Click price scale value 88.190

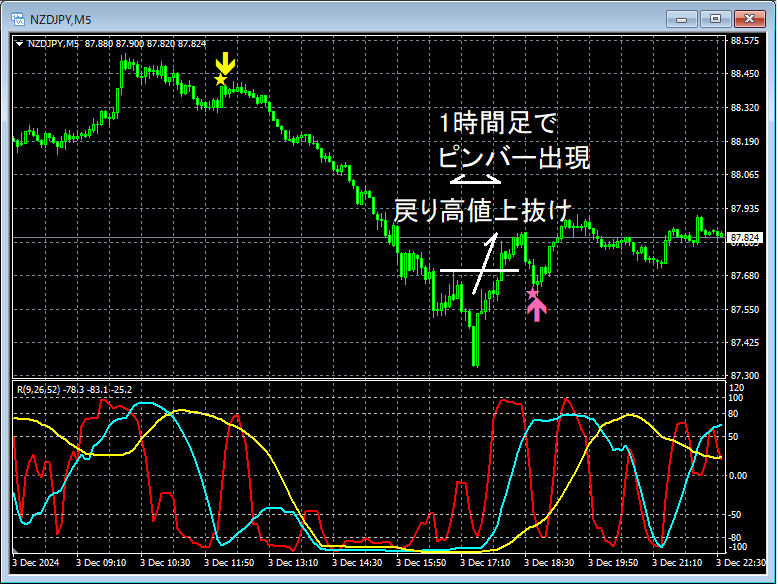[x=745, y=141]
